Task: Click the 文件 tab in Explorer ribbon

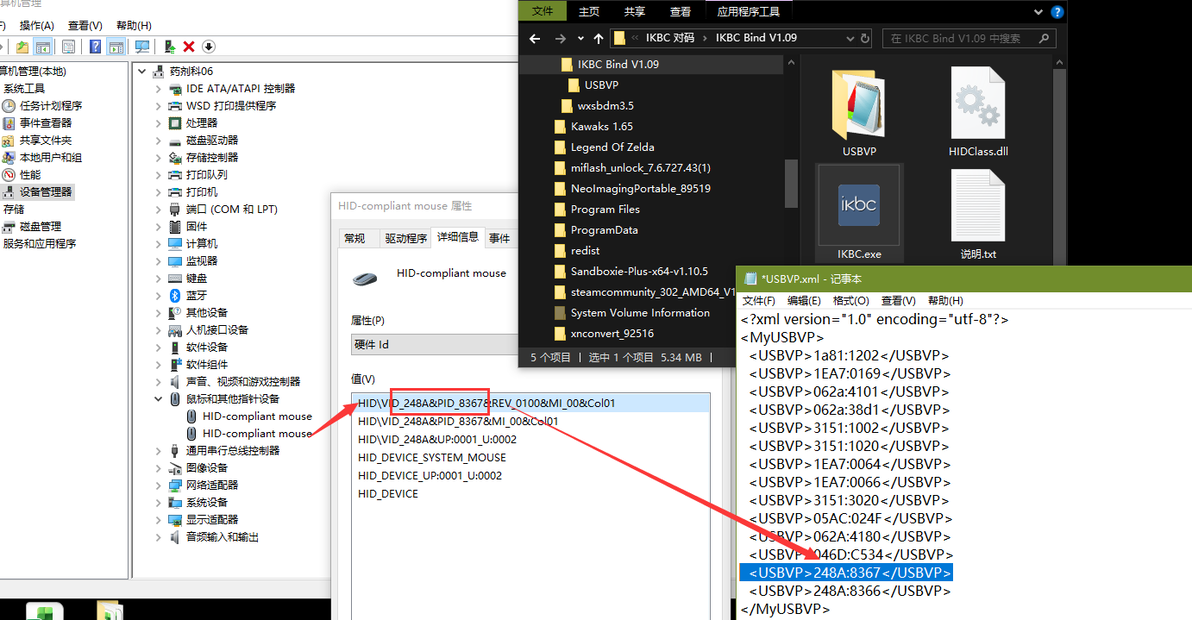Action: tap(543, 11)
